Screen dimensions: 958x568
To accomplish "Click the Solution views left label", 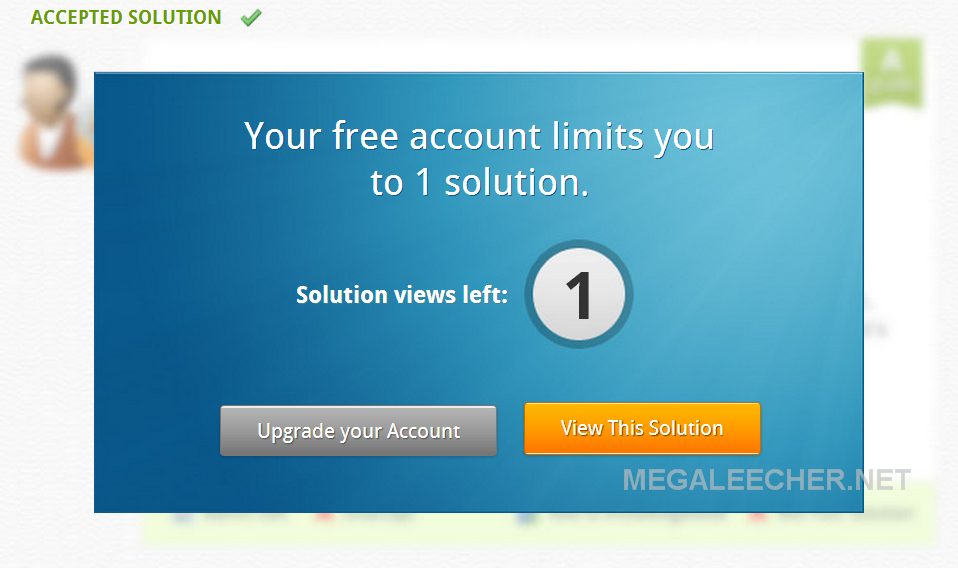I will click(x=402, y=295).
